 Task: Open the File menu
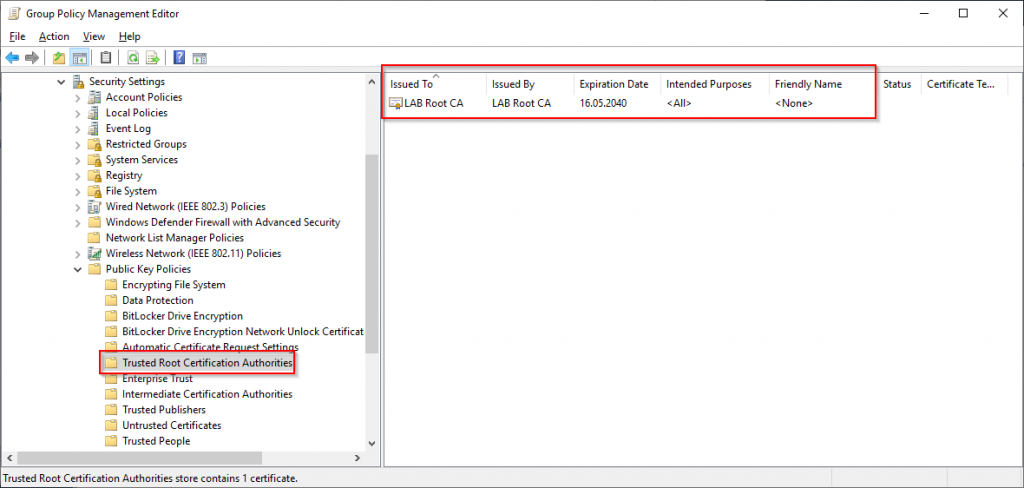17,37
